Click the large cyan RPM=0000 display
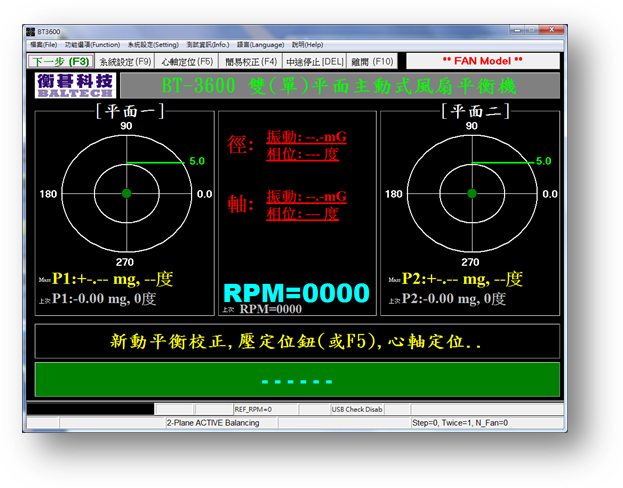This screenshot has width=623, height=488. click(296, 293)
